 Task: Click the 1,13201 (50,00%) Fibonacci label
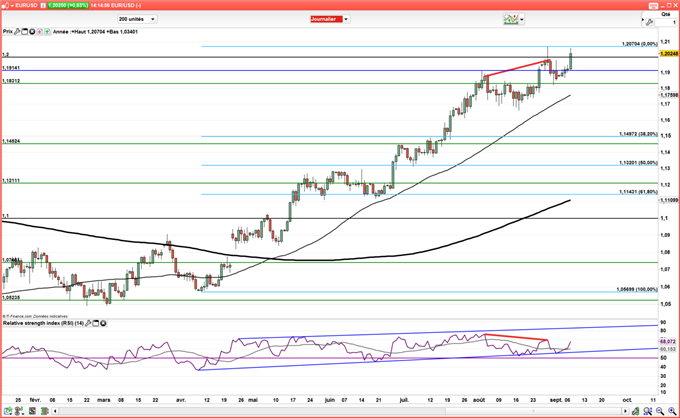coord(638,163)
